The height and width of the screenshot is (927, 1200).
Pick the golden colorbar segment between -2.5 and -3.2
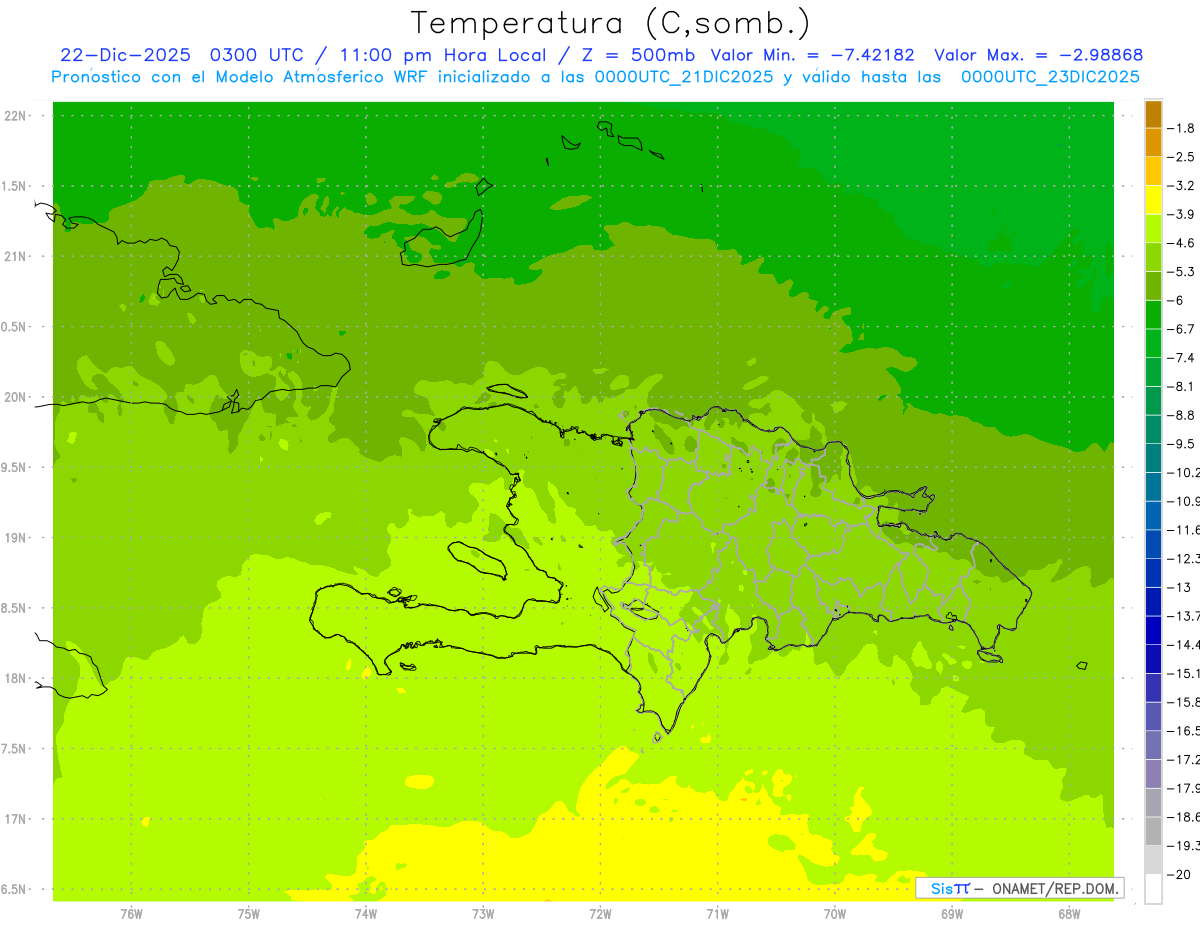(1153, 172)
